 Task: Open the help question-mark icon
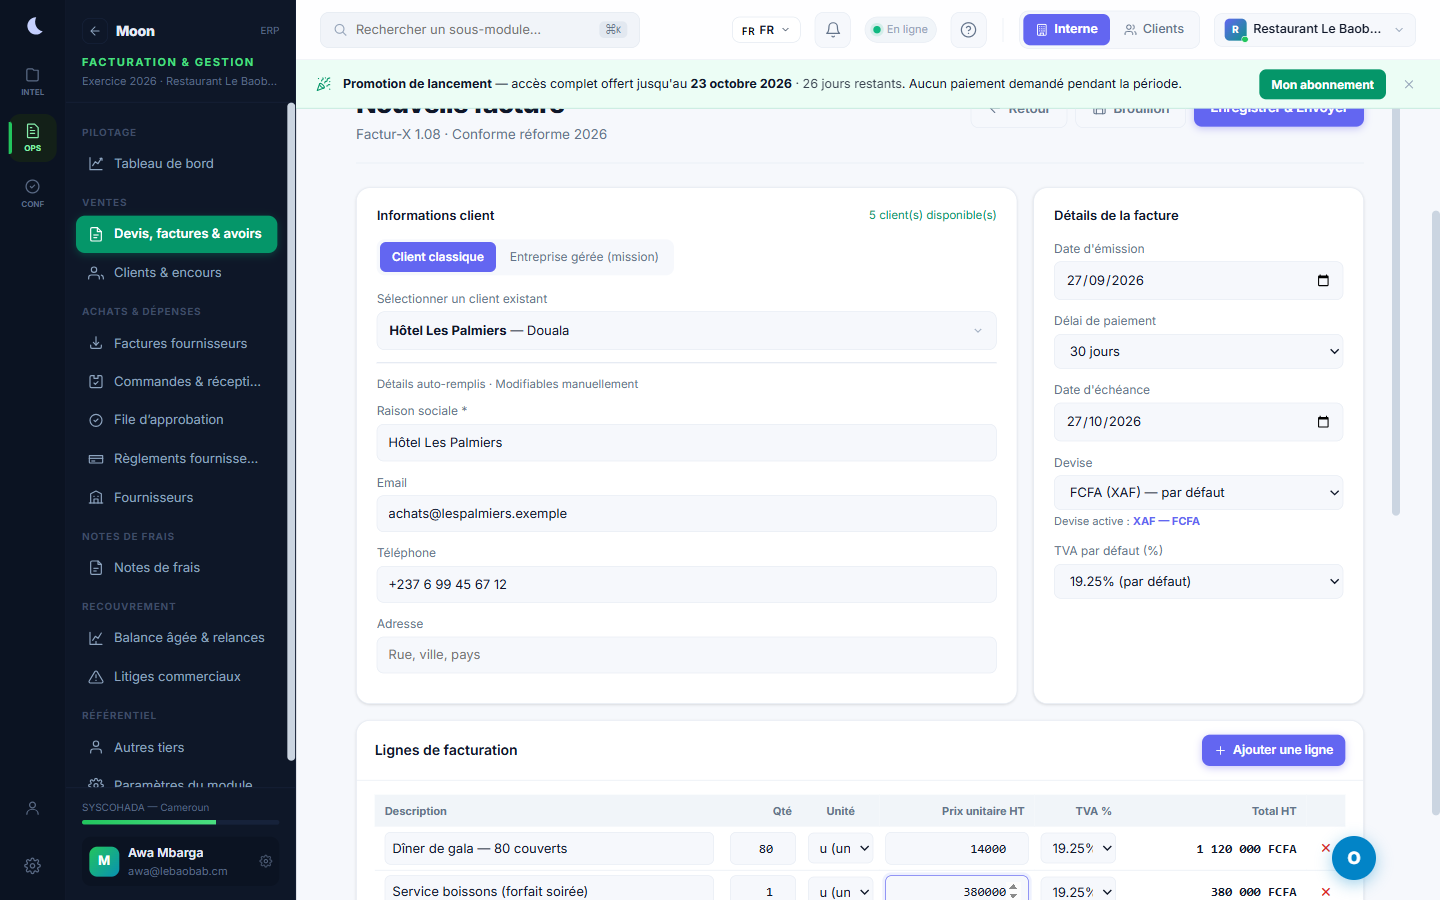click(x=968, y=30)
